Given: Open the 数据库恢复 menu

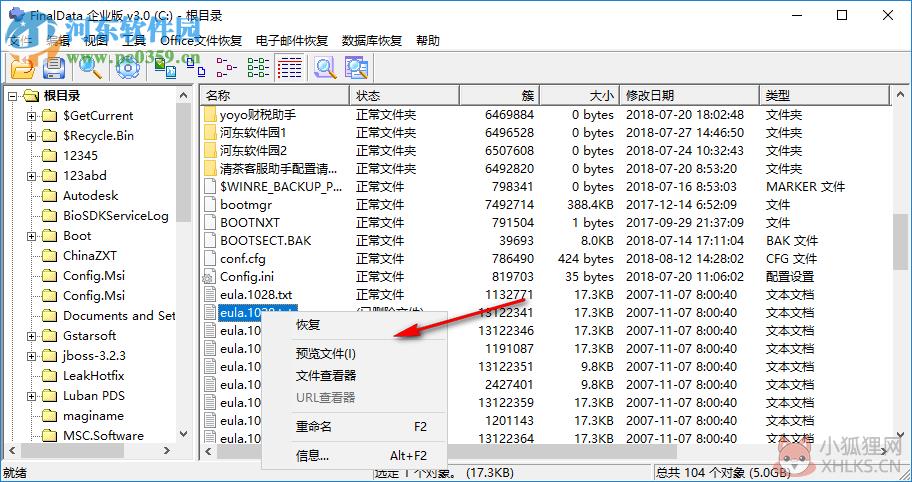Looking at the screenshot, I should pos(372,41).
